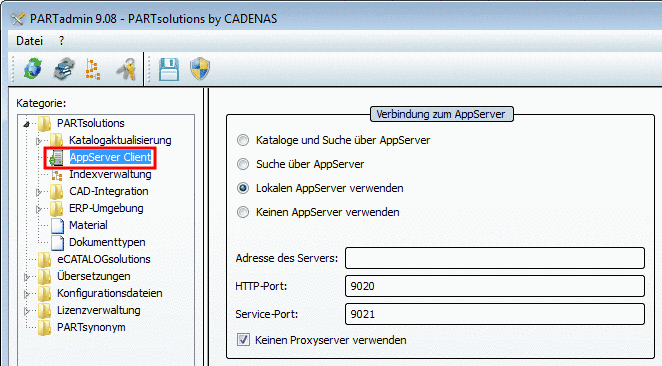Click the ERP-Umgebung folder icon
The width and height of the screenshot is (662, 366).
coord(57,209)
